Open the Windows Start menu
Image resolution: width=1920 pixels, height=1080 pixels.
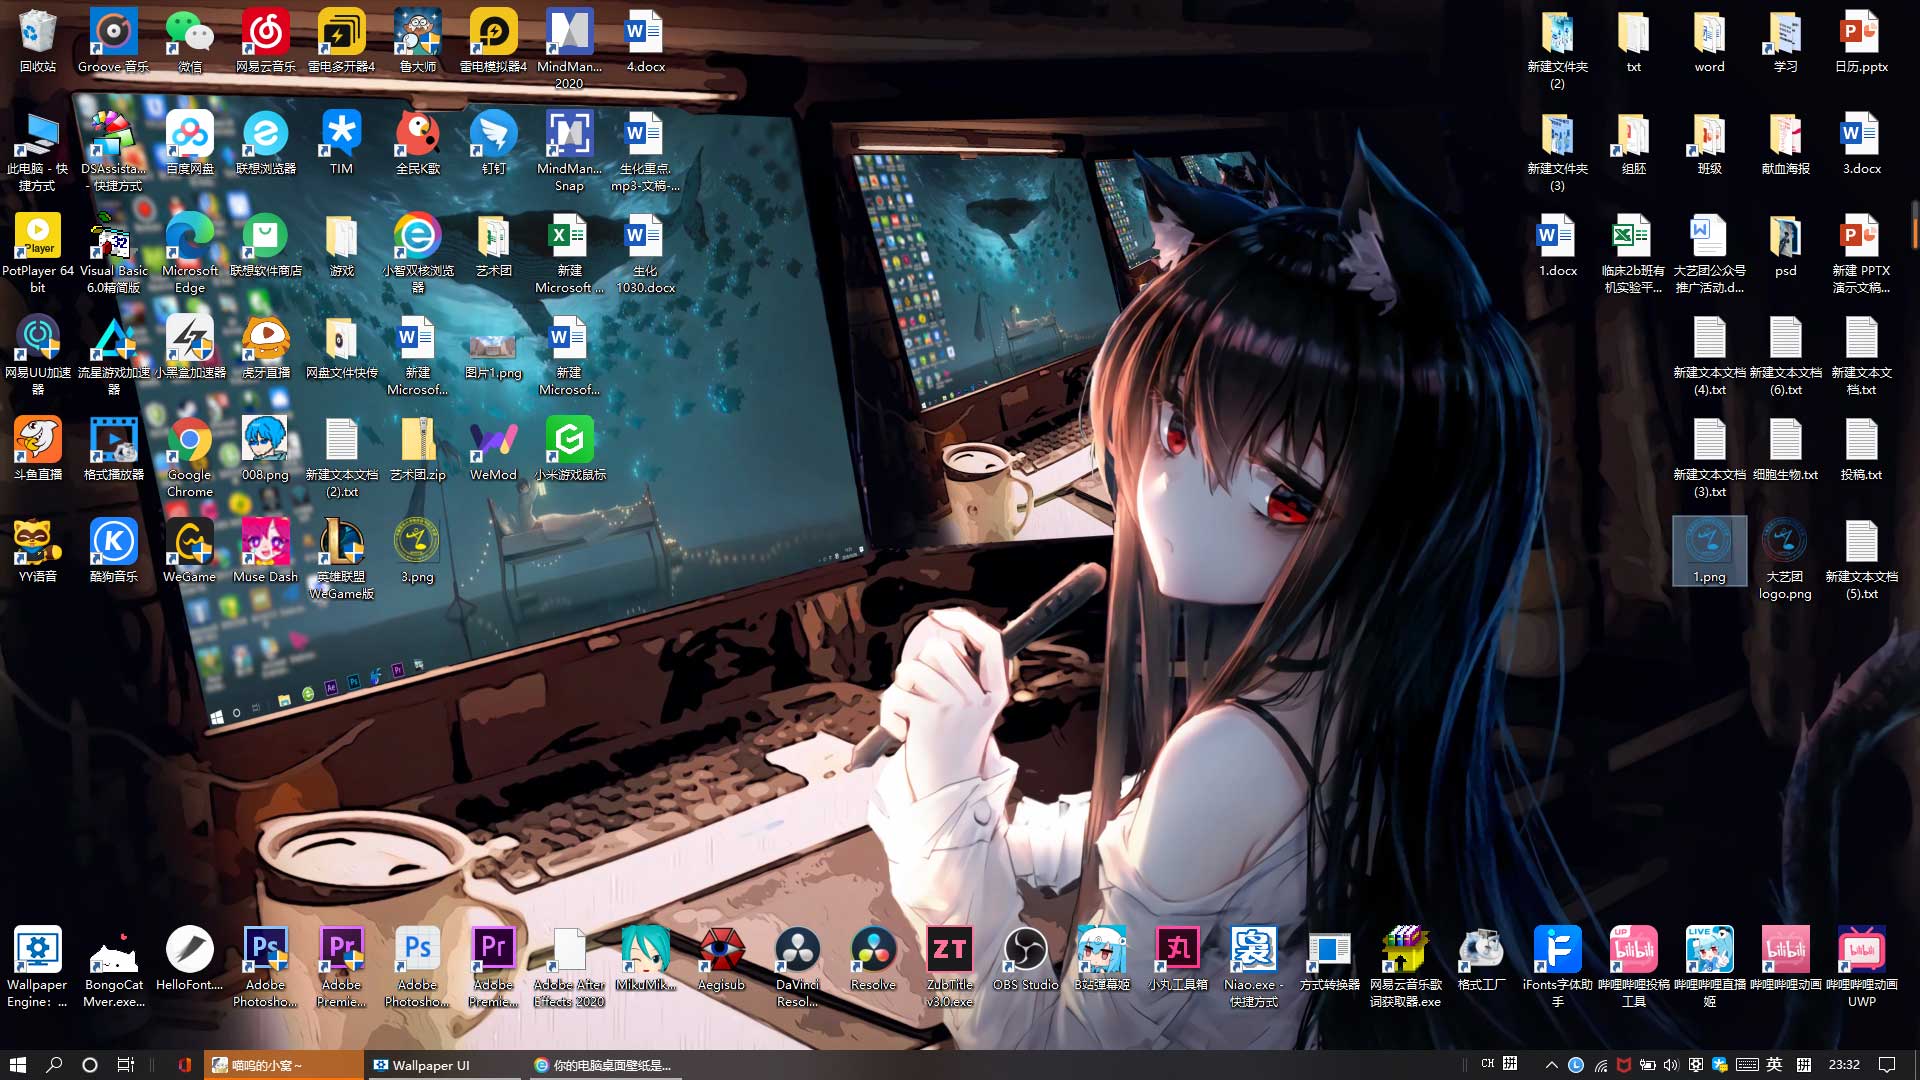[x=17, y=1065]
